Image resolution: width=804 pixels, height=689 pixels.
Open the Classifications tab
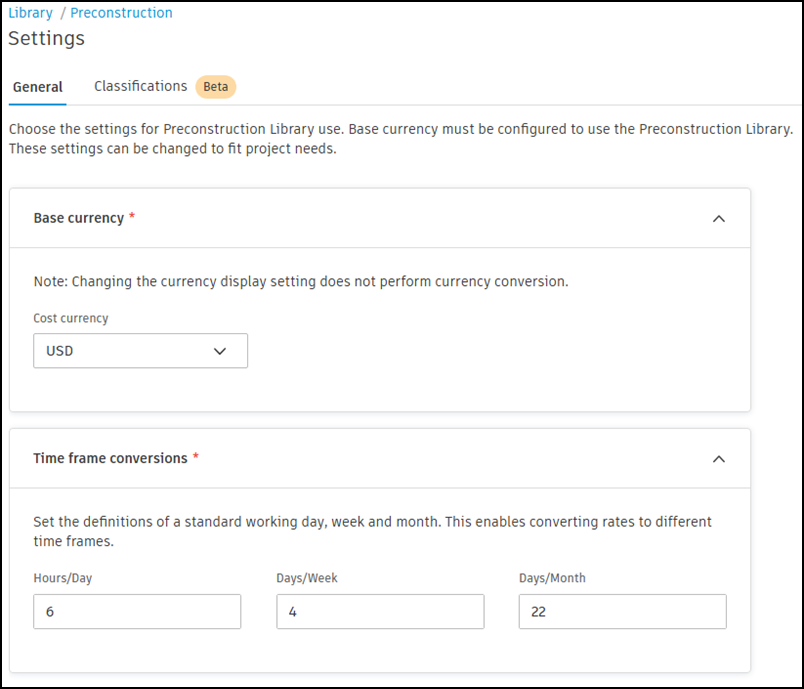[x=140, y=86]
